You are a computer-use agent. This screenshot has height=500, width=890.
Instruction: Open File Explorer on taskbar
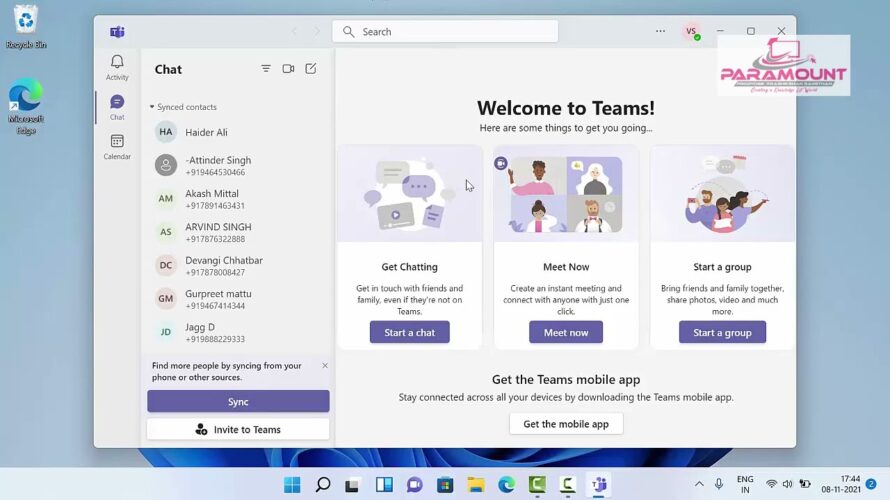(x=476, y=484)
